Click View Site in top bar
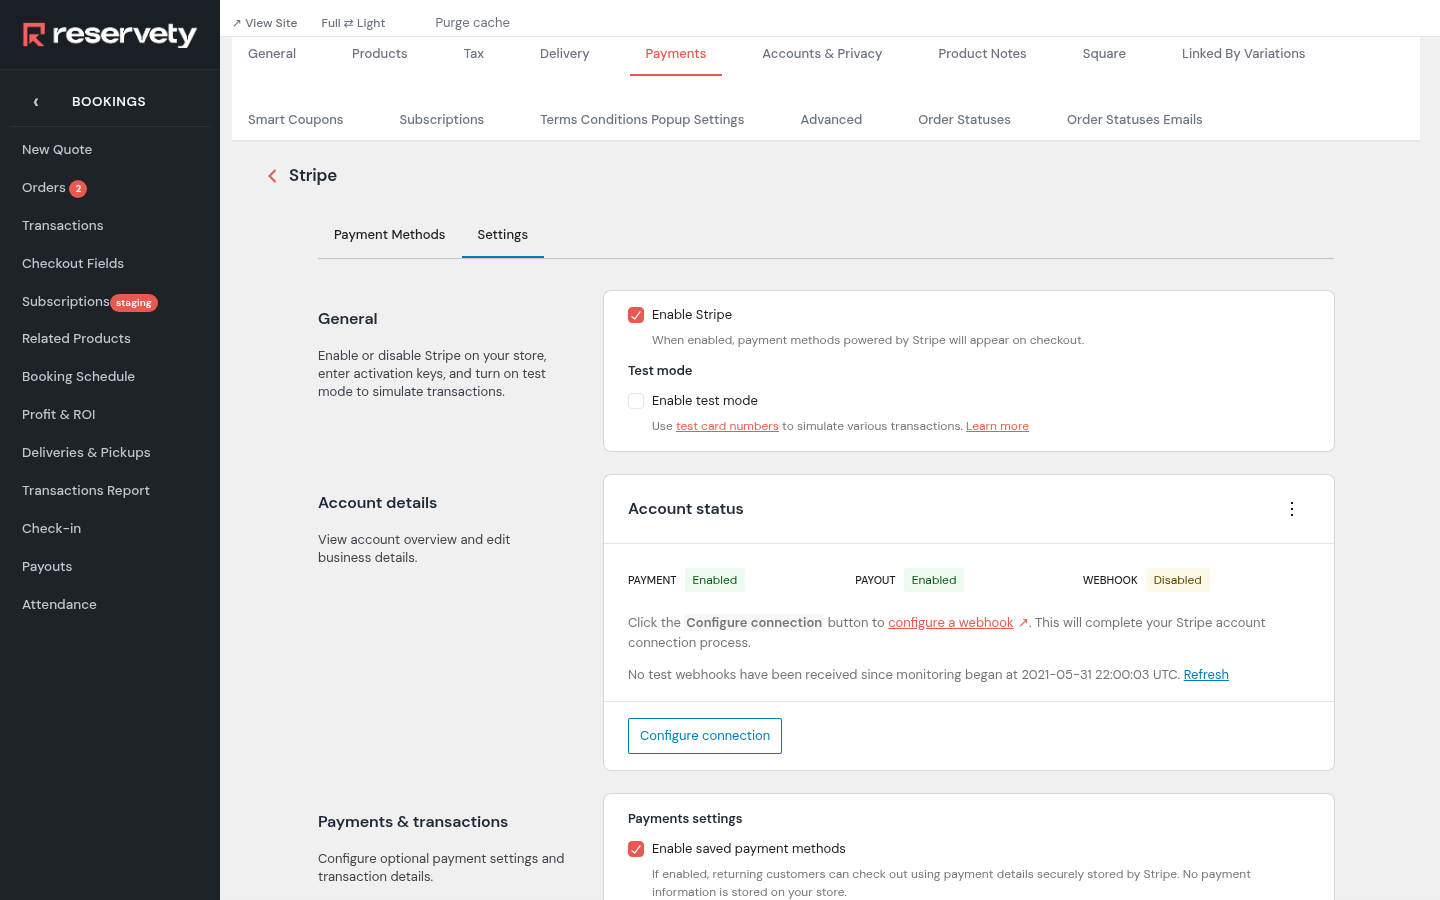1440x900 pixels. click(x=265, y=23)
